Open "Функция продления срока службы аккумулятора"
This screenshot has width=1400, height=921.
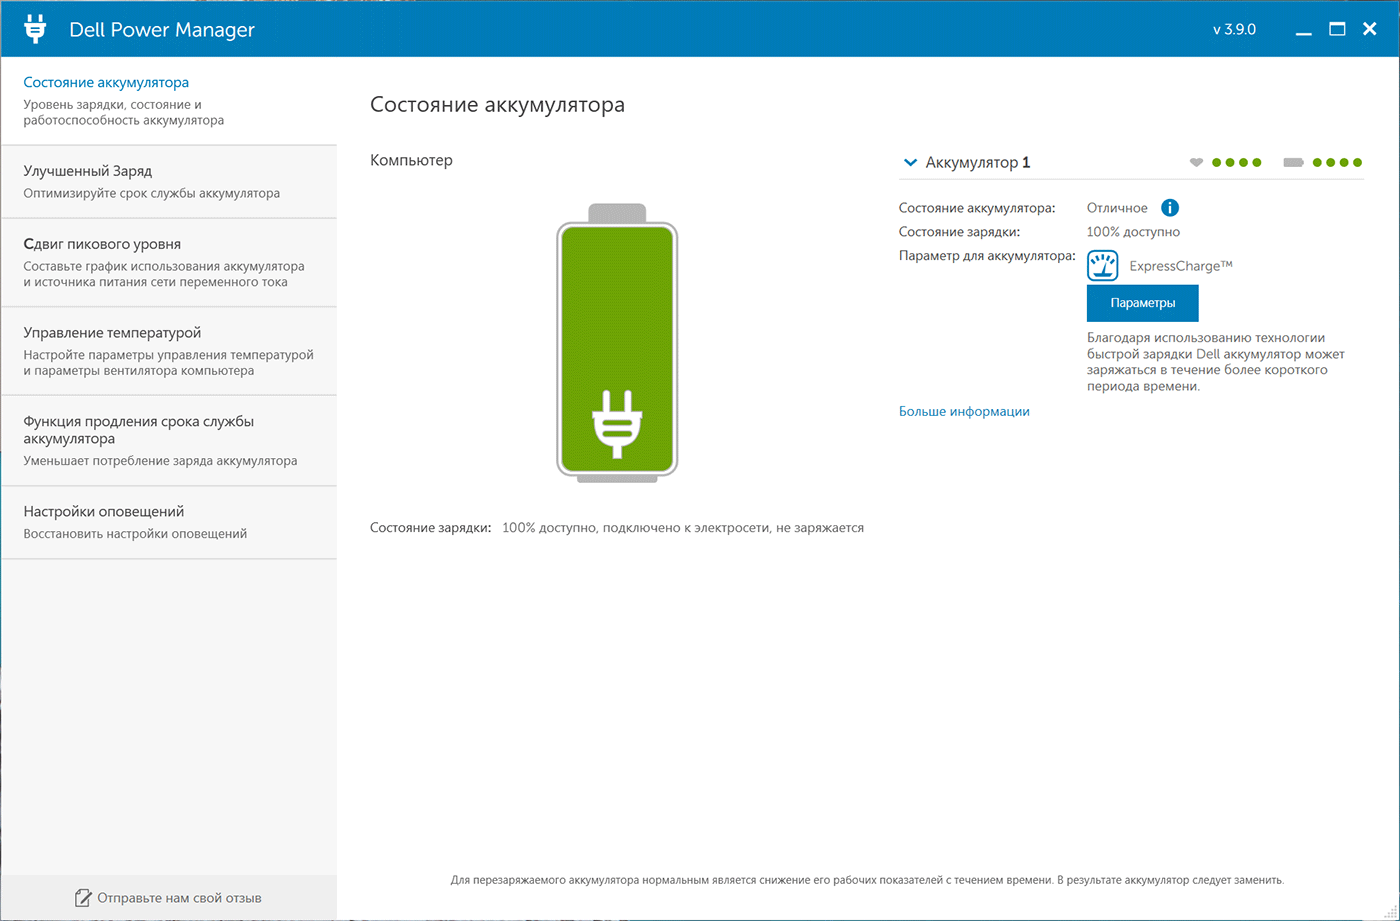click(x=169, y=440)
